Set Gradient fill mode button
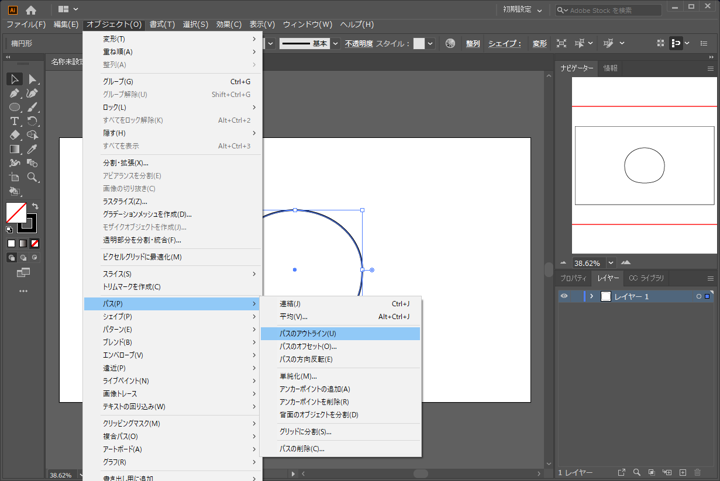Screen dimensions: 720x481 [23, 243]
